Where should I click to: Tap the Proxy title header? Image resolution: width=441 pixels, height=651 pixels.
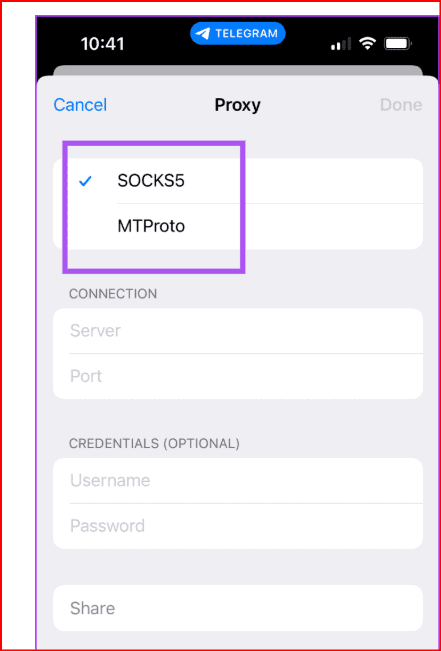238,105
